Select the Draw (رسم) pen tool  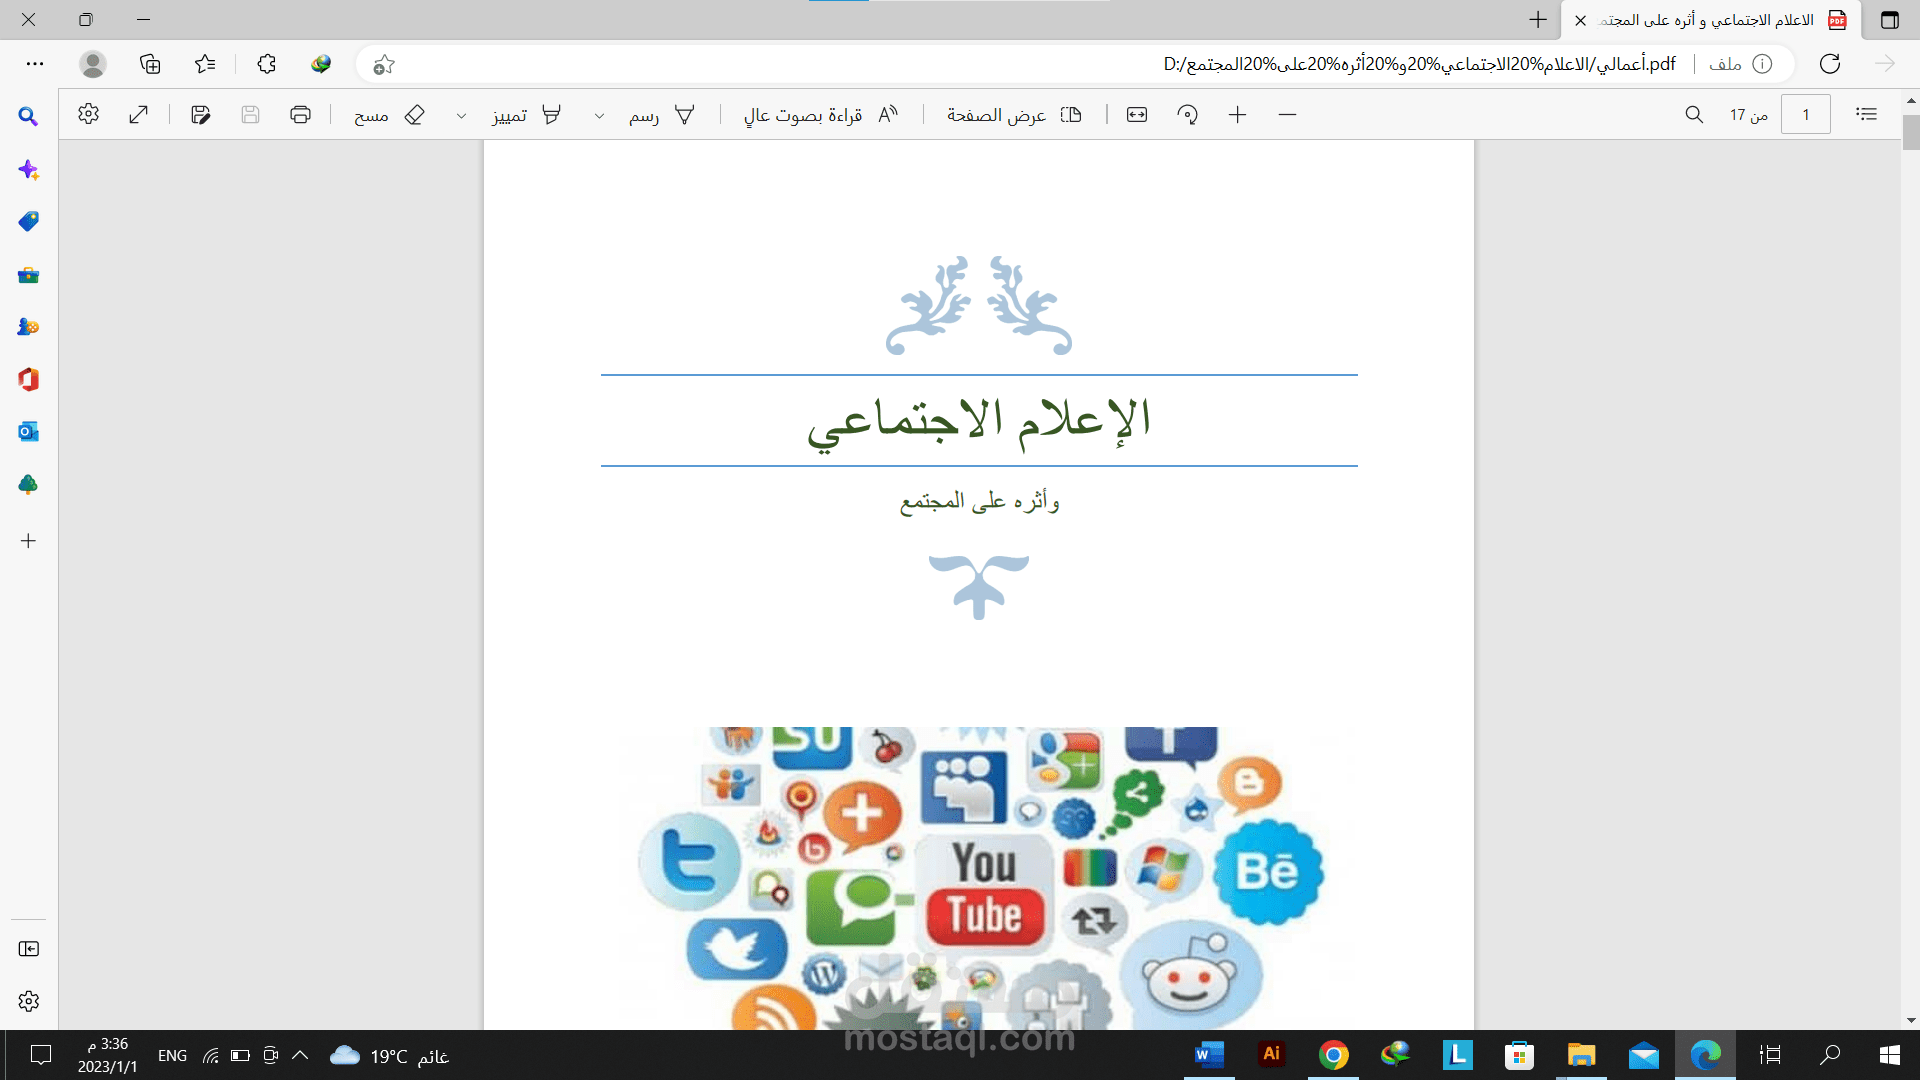click(x=661, y=115)
